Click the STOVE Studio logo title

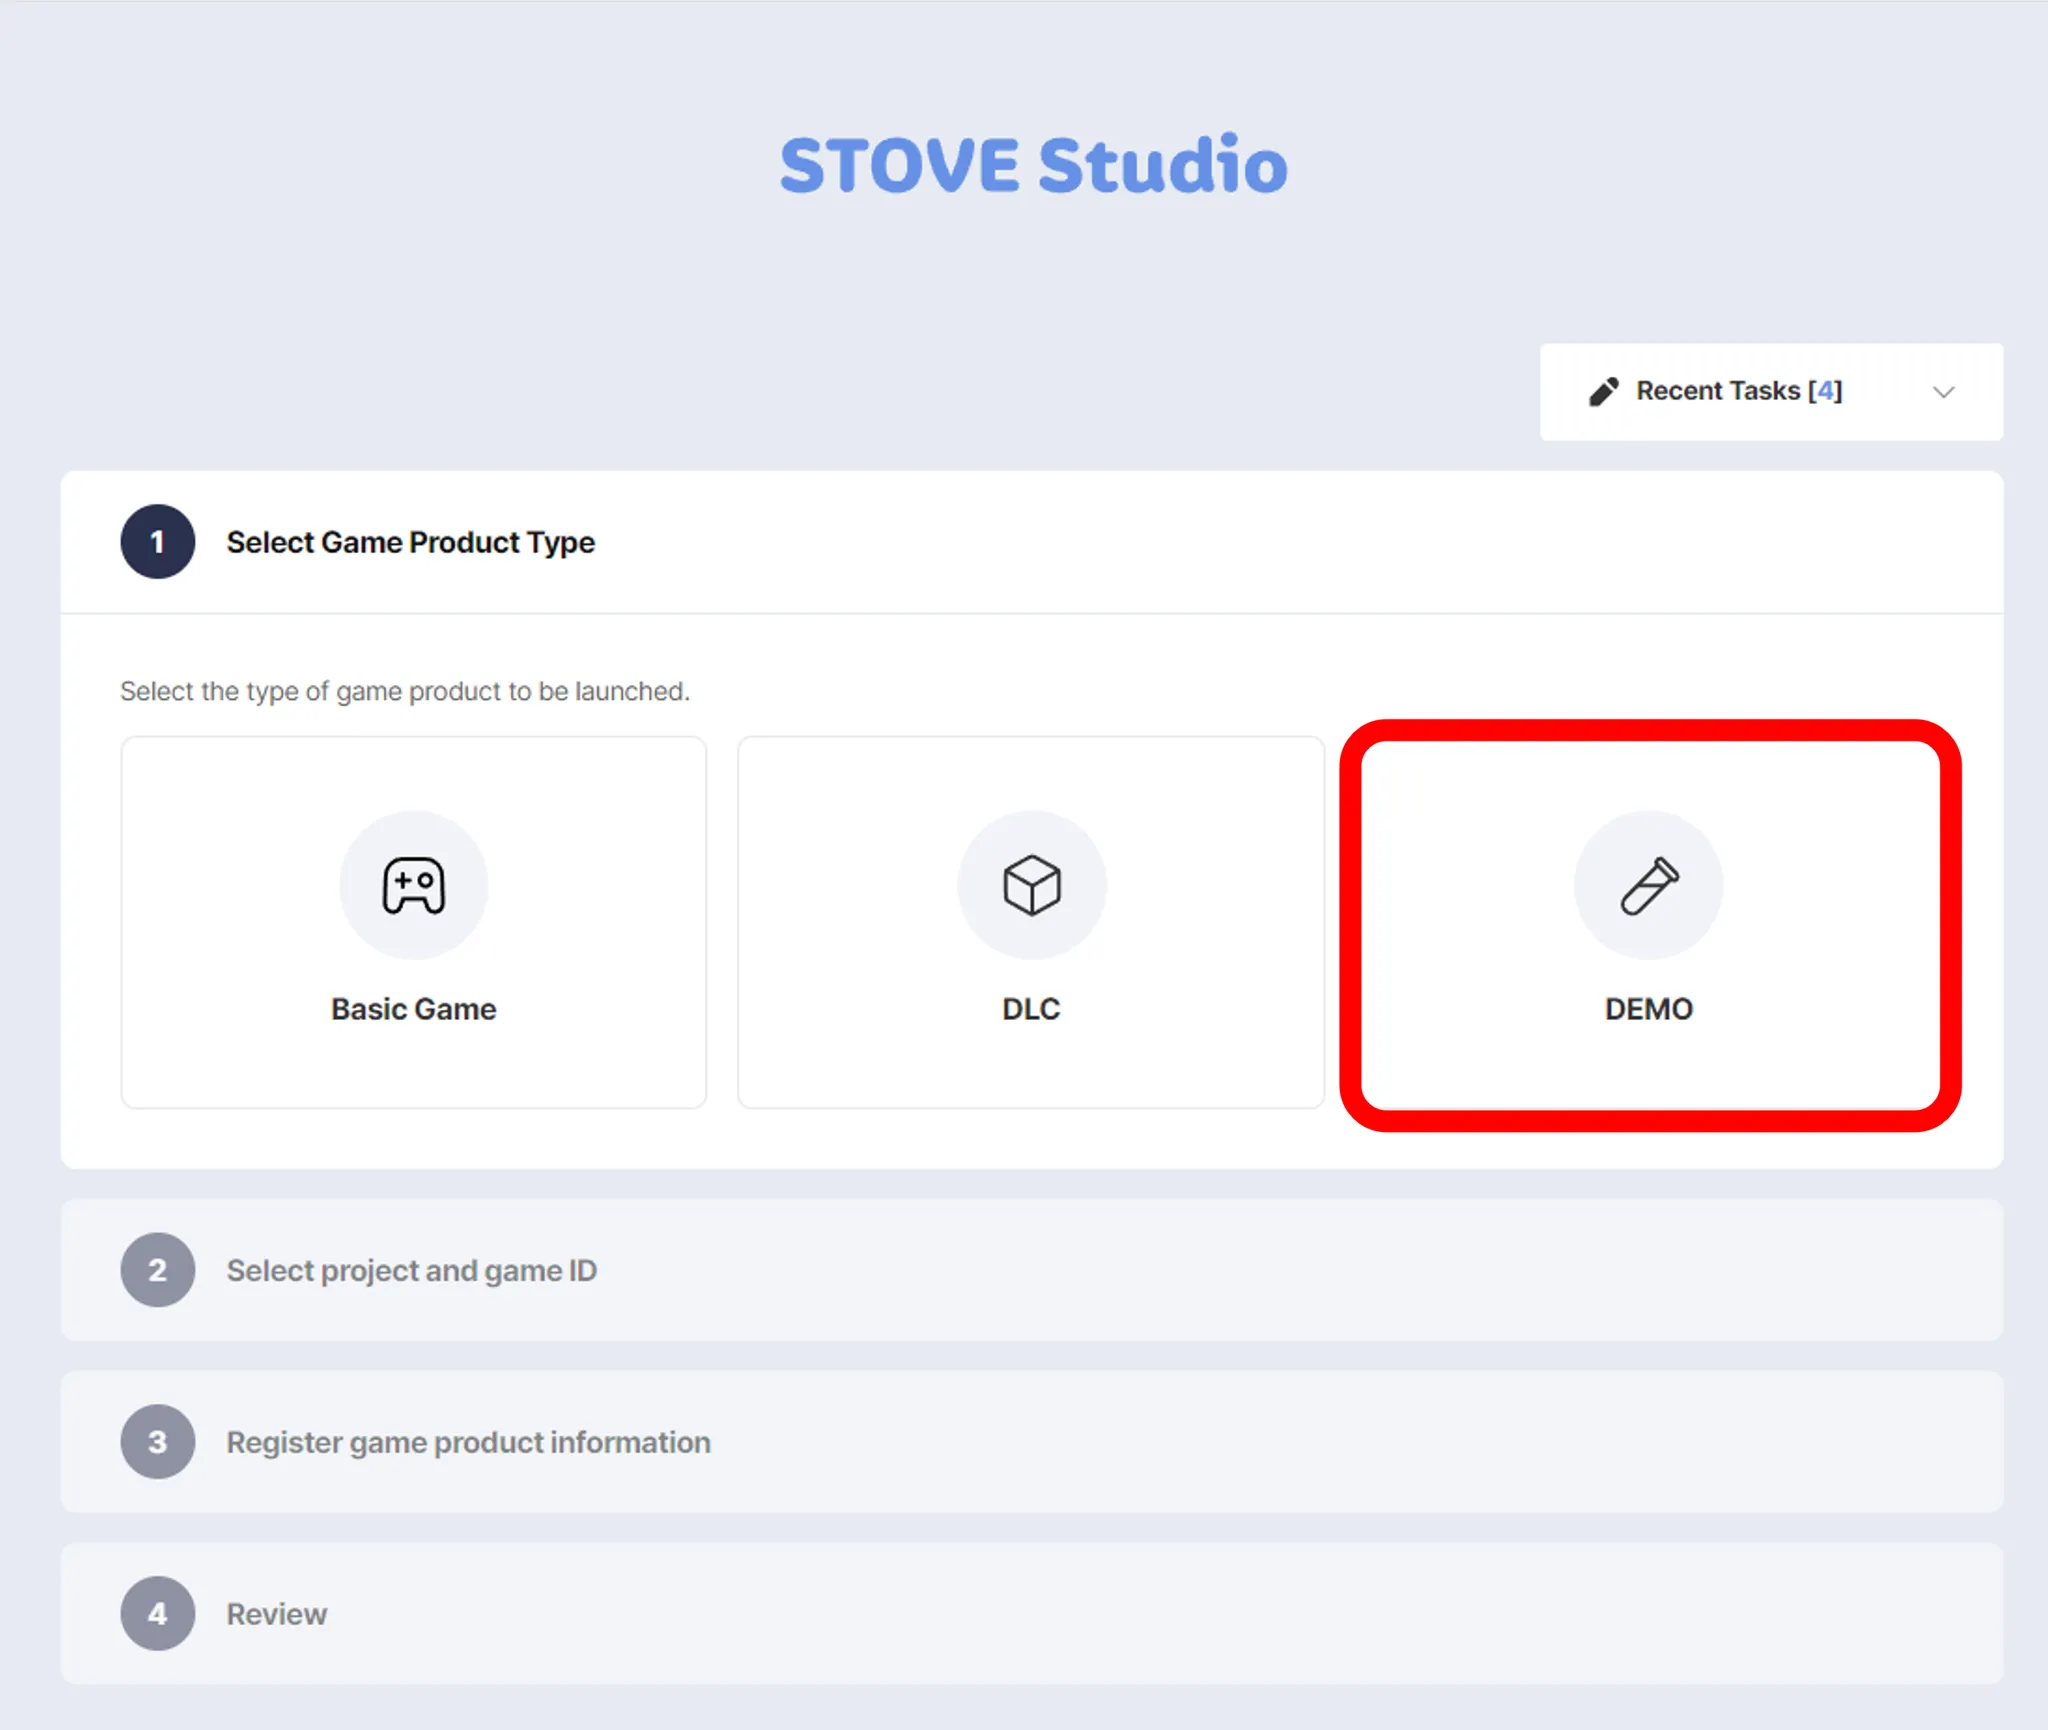[1033, 165]
